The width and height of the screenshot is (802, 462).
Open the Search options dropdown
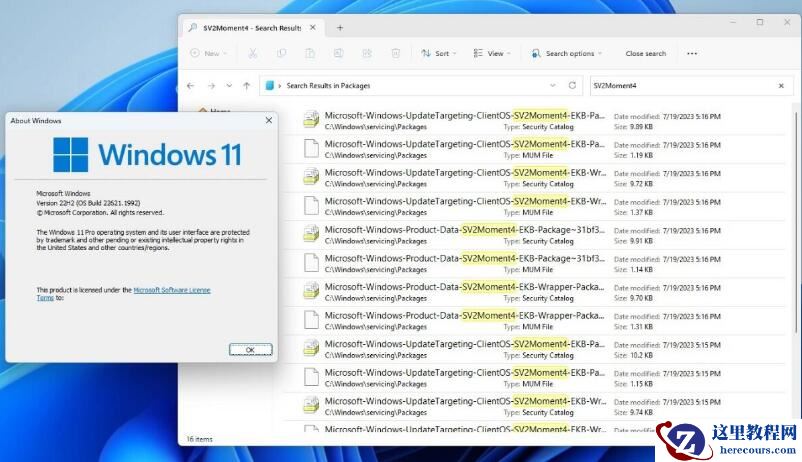click(x=567, y=53)
